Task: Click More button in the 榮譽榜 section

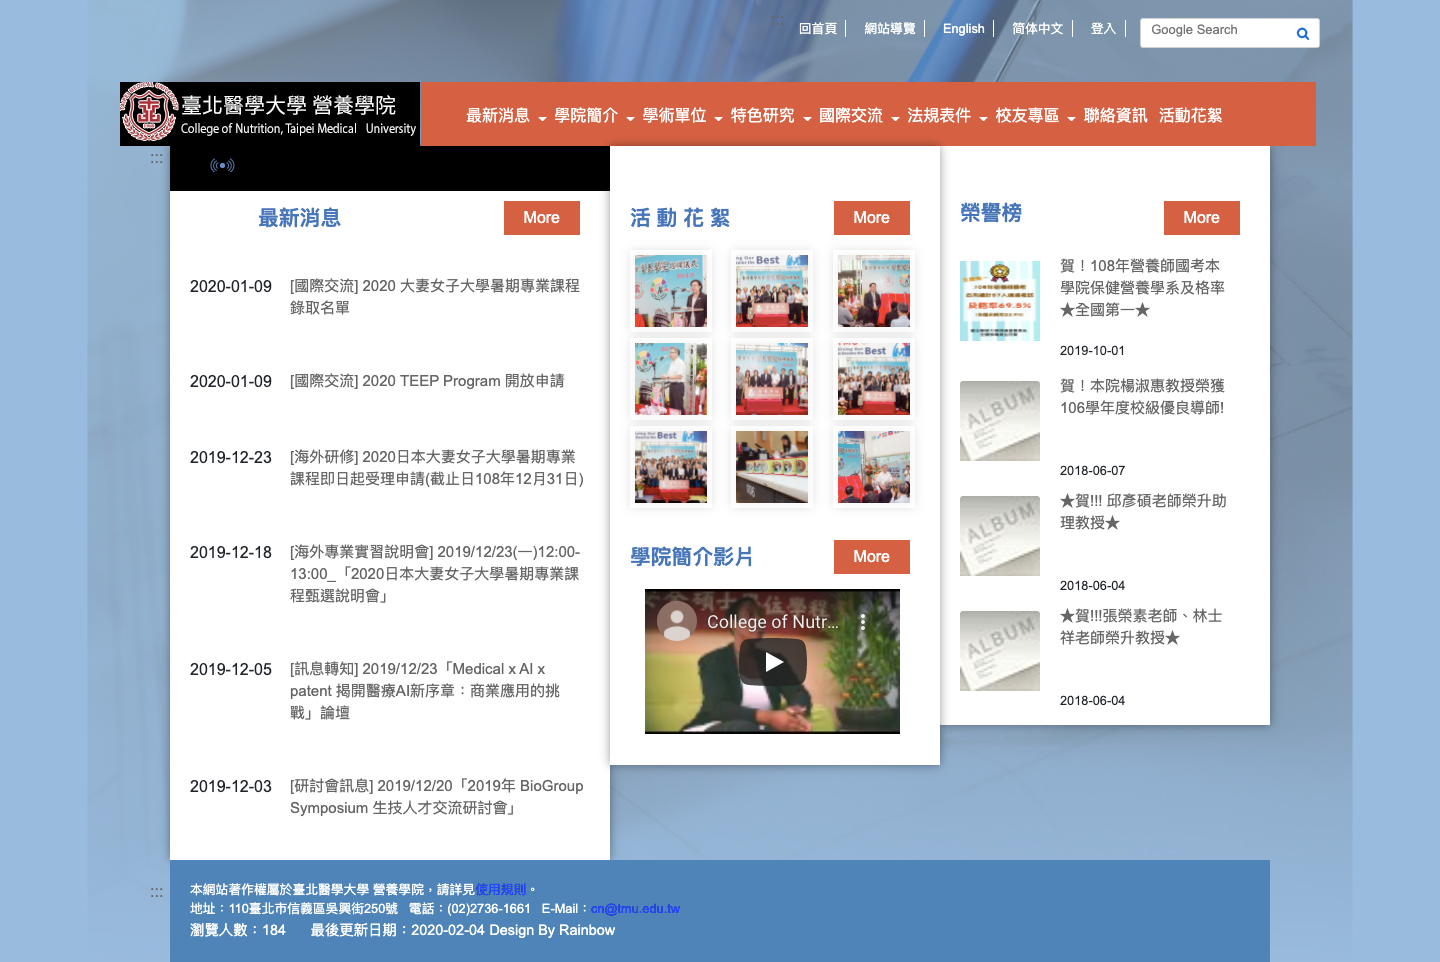Action: [x=1201, y=218]
